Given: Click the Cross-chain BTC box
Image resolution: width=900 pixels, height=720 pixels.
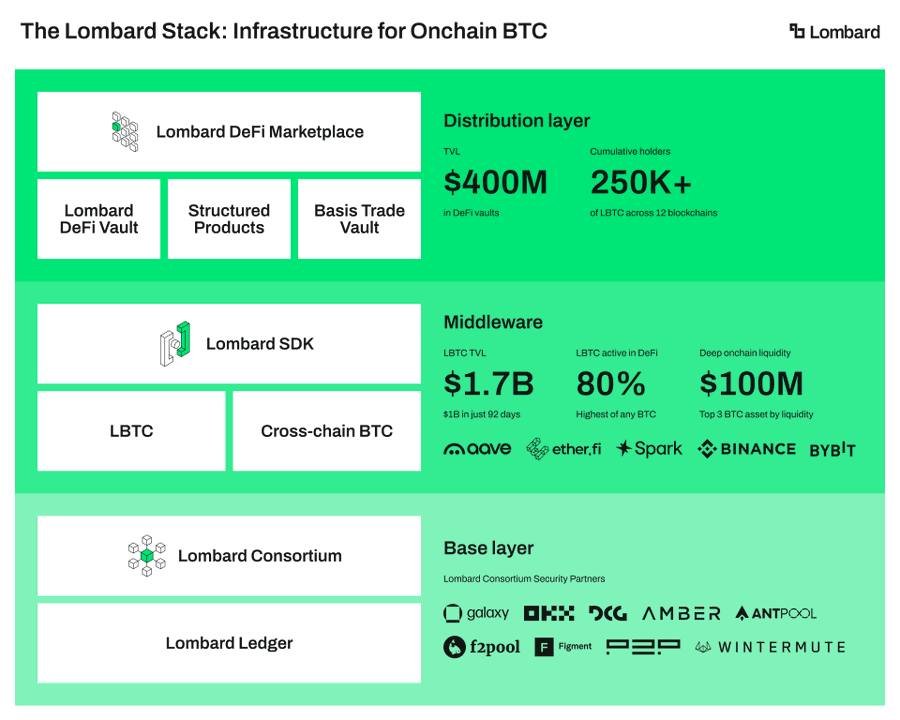Looking at the screenshot, I should point(326,431).
